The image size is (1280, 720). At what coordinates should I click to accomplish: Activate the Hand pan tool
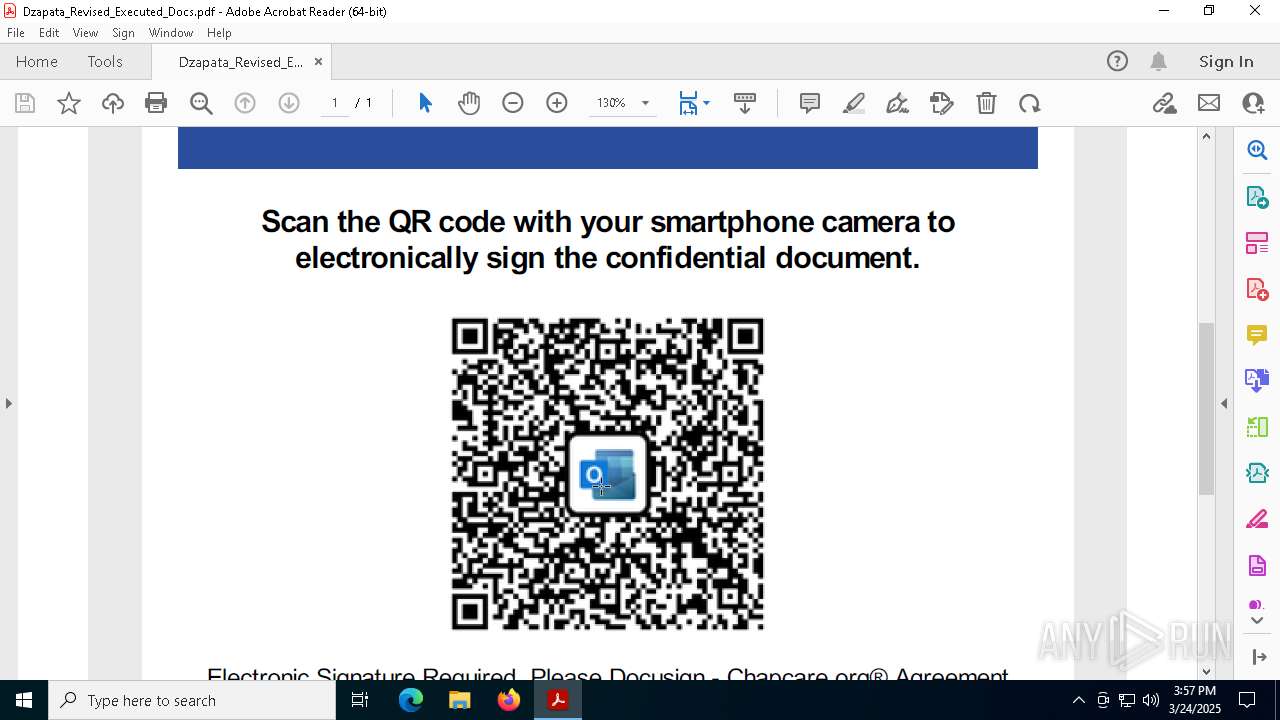[469, 103]
